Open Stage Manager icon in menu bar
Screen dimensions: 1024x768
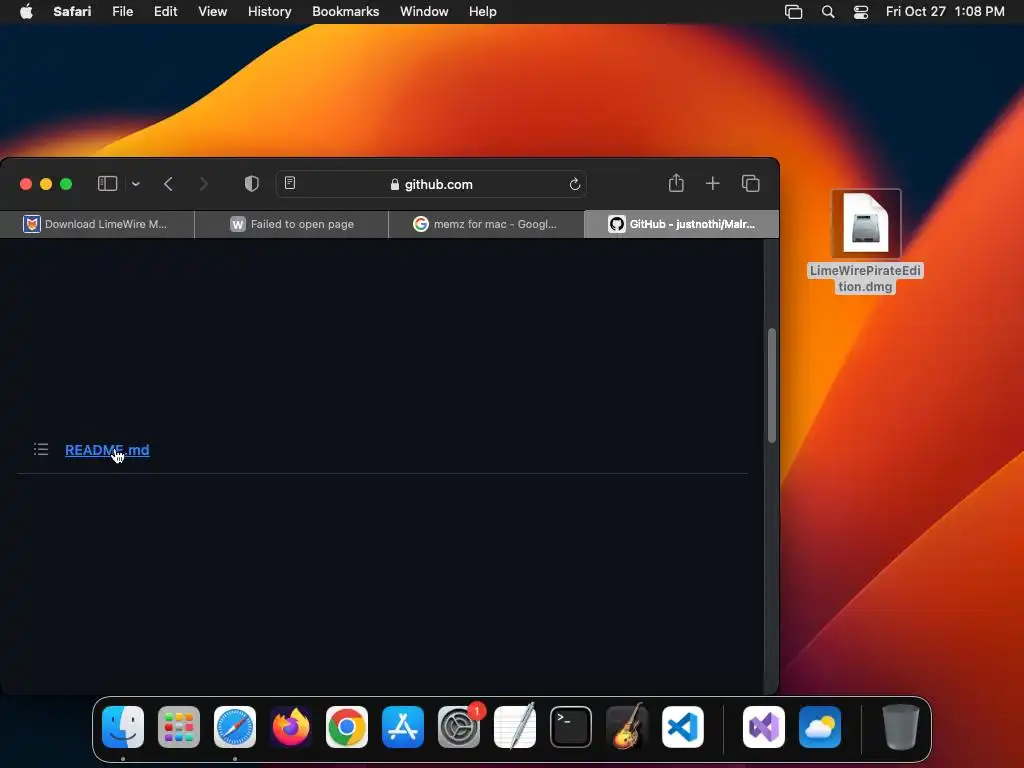pyautogui.click(x=793, y=12)
